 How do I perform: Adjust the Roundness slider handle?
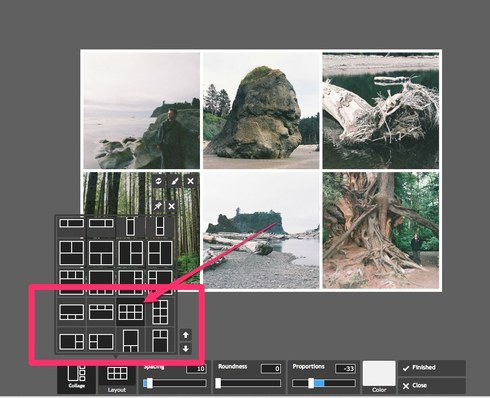coord(218,383)
